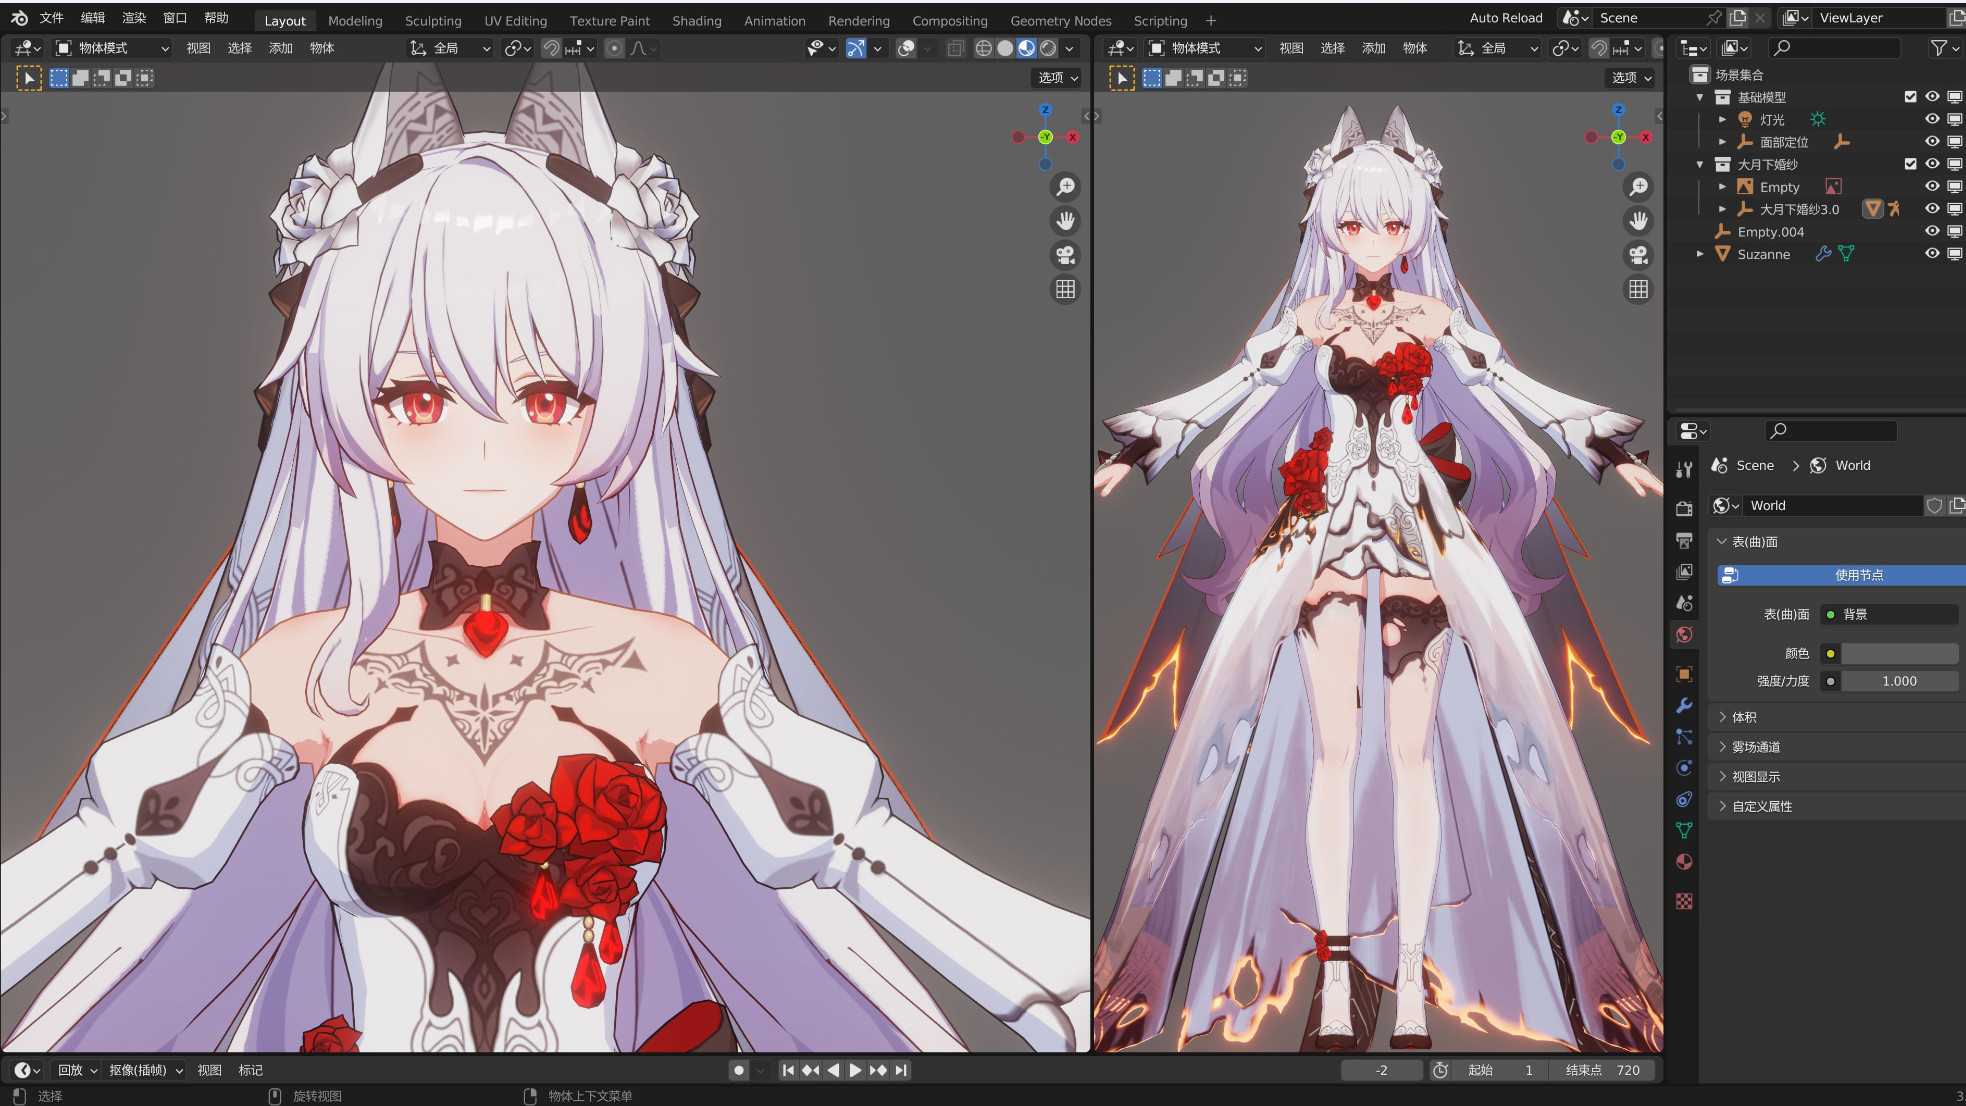The width and height of the screenshot is (1966, 1106).
Task: Open the Modifier properties wrench tab
Action: pyautogui.click(x=1684, y=705)
